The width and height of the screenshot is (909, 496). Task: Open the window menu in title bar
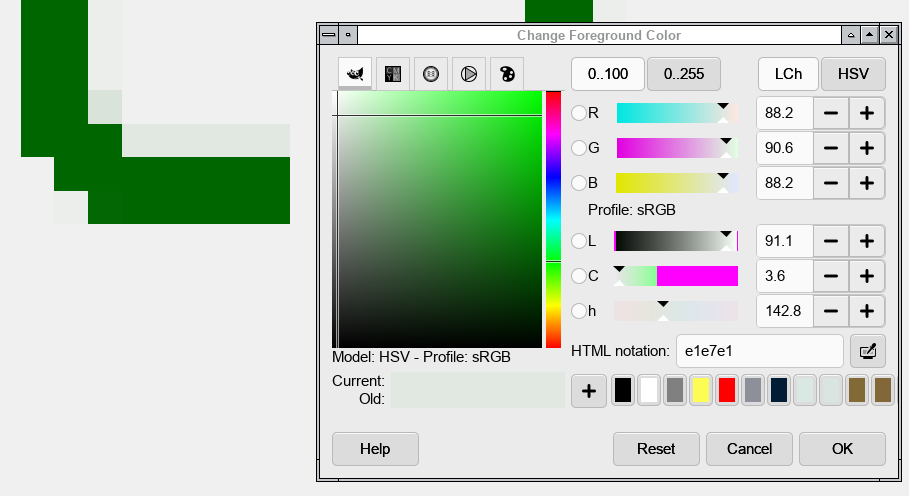coord(328,35)
